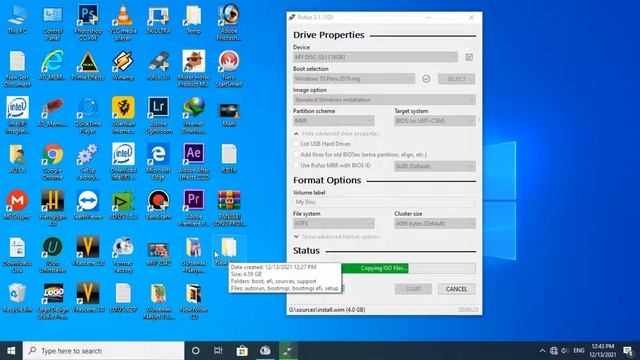Open the Cluster size dropdown

click(435, 224)
